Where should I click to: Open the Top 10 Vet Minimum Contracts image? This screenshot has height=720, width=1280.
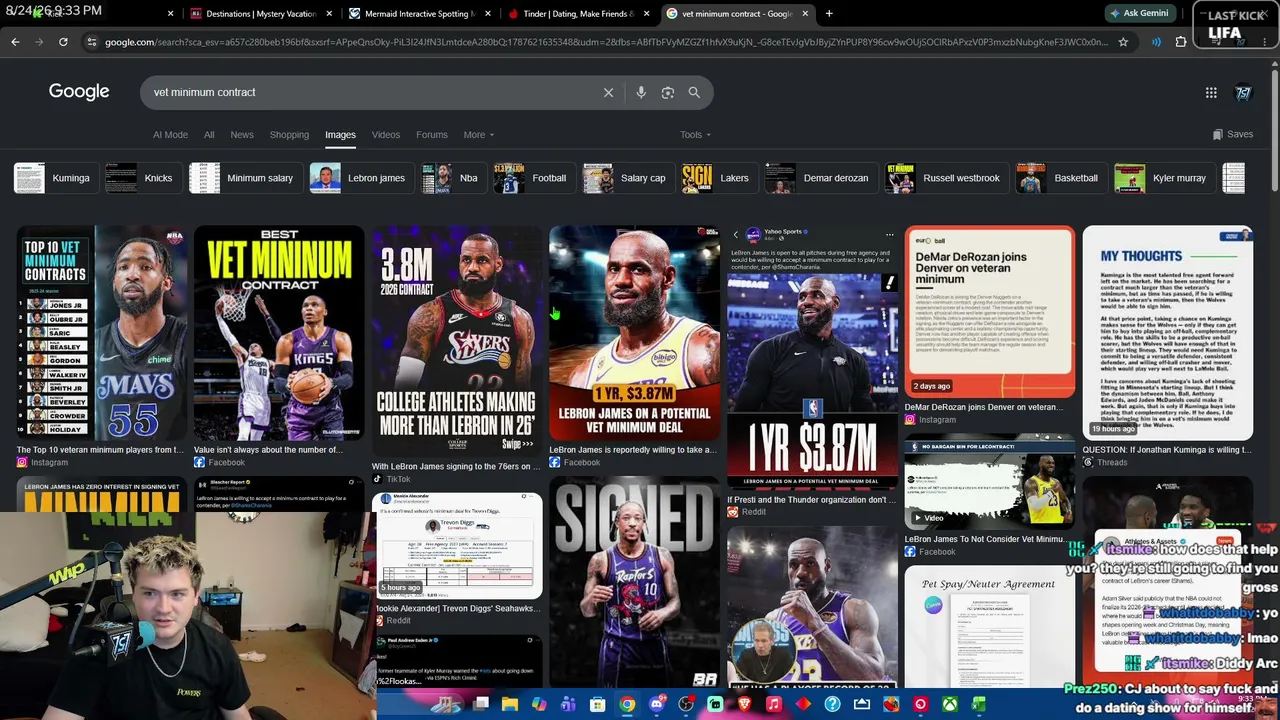(101, 333)
